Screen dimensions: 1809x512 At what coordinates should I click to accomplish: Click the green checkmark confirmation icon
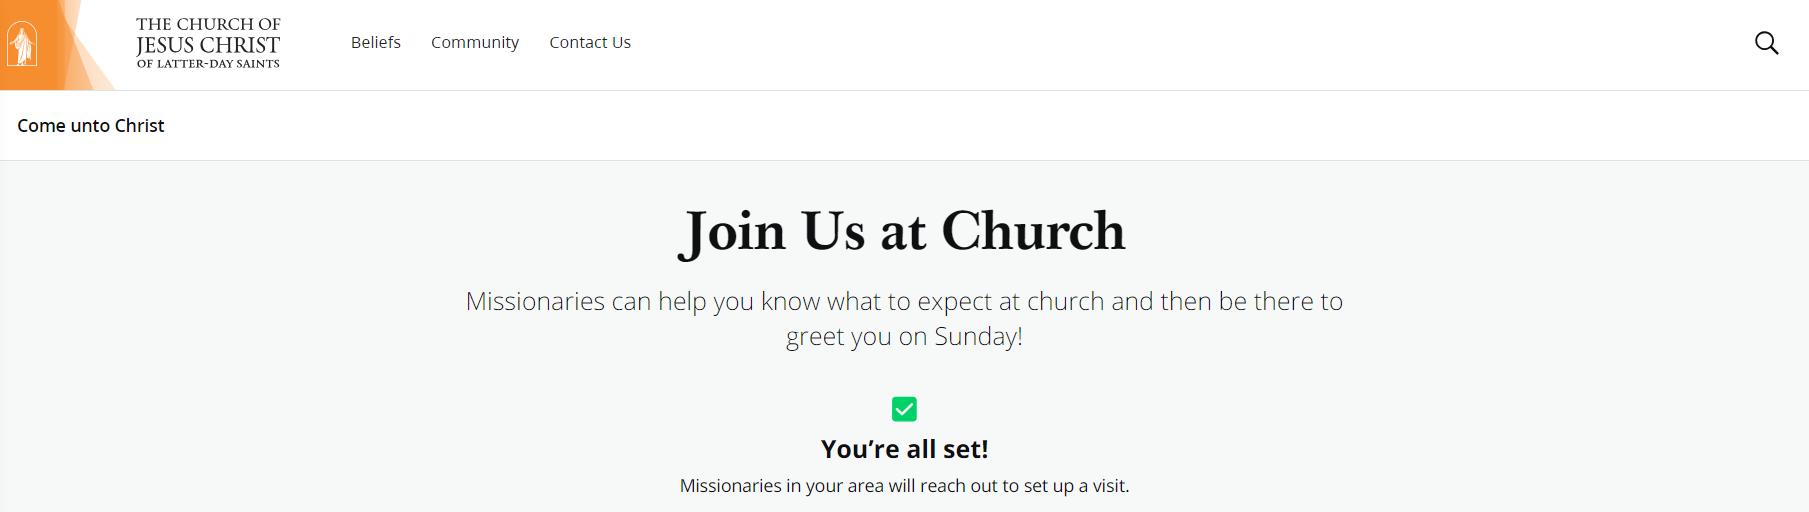tap(904, 409)
